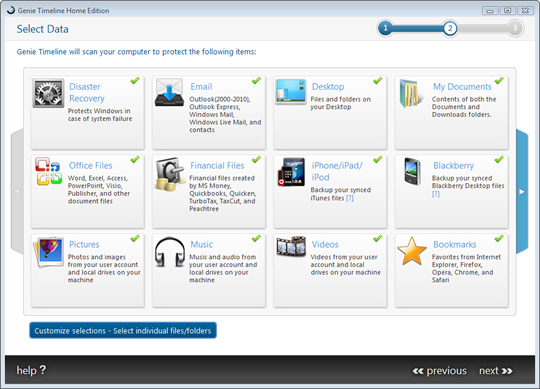The width and height of the screenshot is (540, 389).
Task: Open the Blackberry Desktop files [?] link
Action: point(436,194)
